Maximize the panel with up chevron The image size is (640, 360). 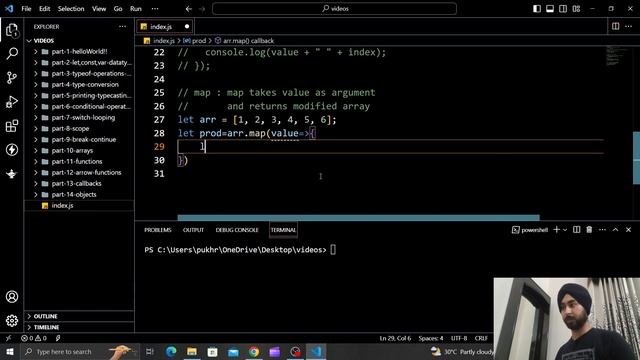tap(616, 230)
